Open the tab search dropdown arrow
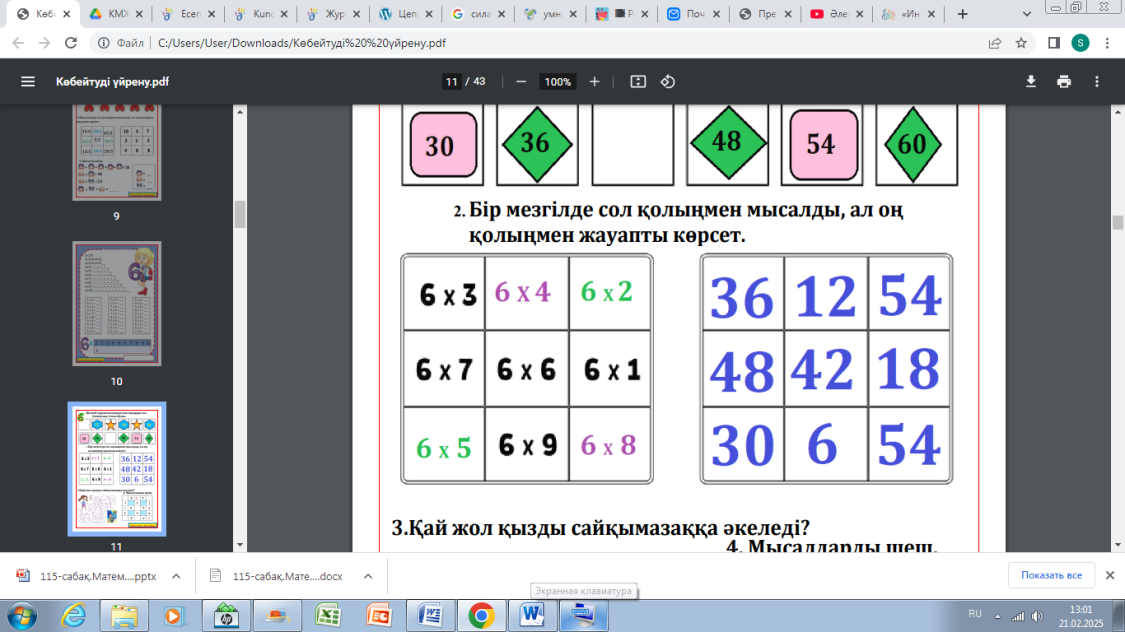This screenshot has width=1125, height=632. pos(1027,14)
